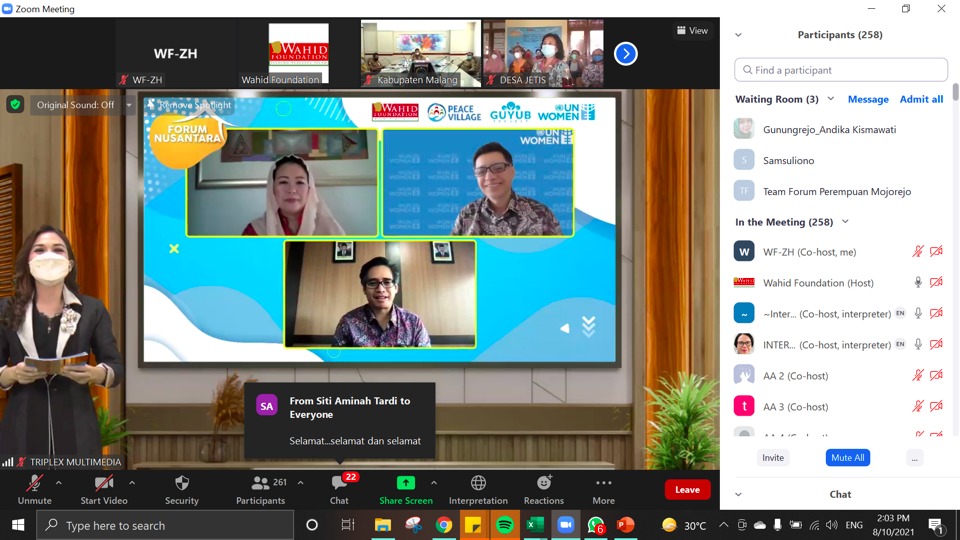Open the Security shield options

(181, 484)
